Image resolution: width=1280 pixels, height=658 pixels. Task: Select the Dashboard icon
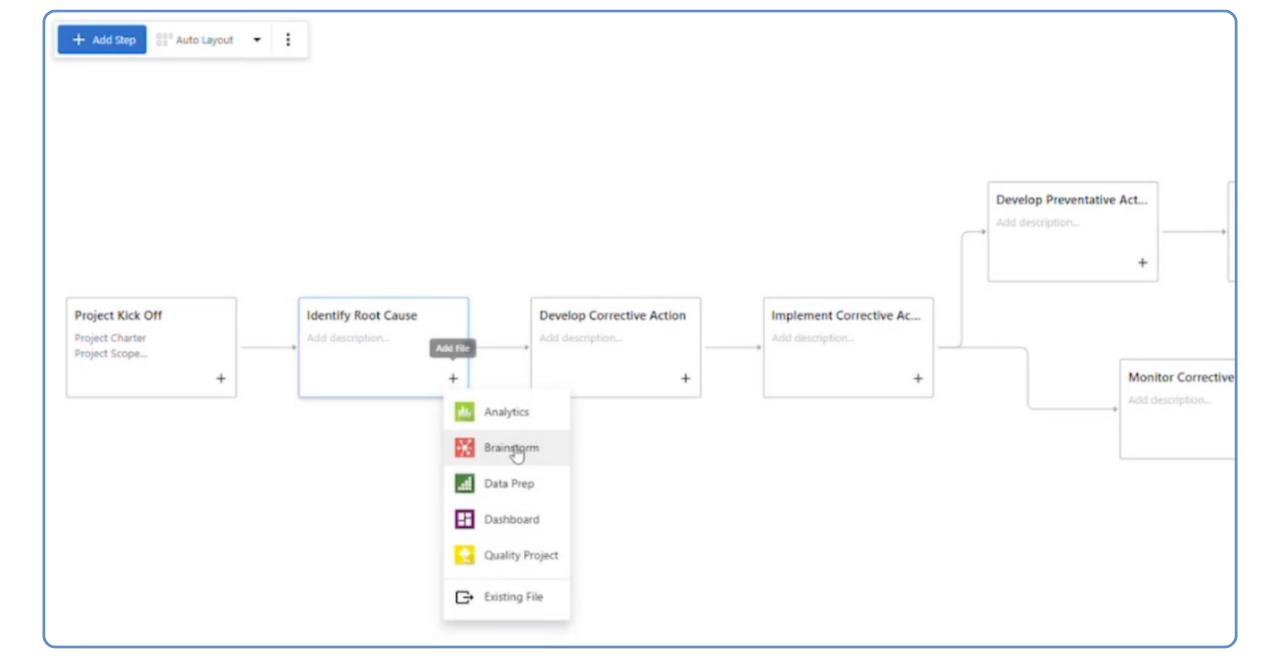pyautogui.click(x=463, y=519)
